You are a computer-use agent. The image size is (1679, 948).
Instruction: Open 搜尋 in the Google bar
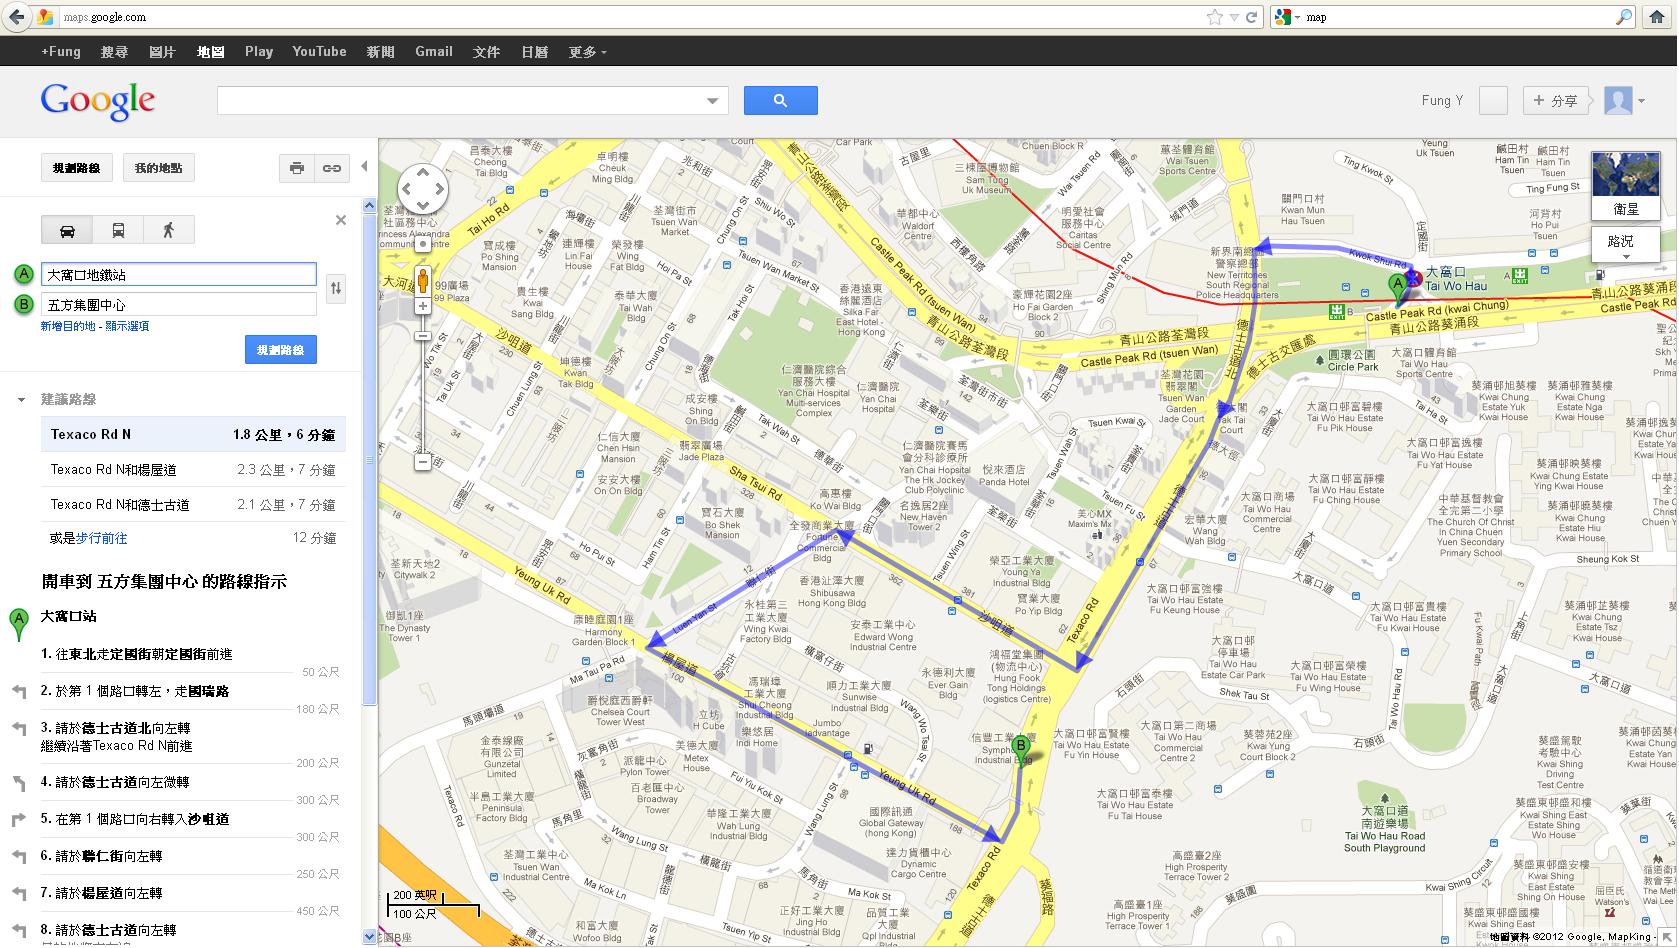pos(114,52)
